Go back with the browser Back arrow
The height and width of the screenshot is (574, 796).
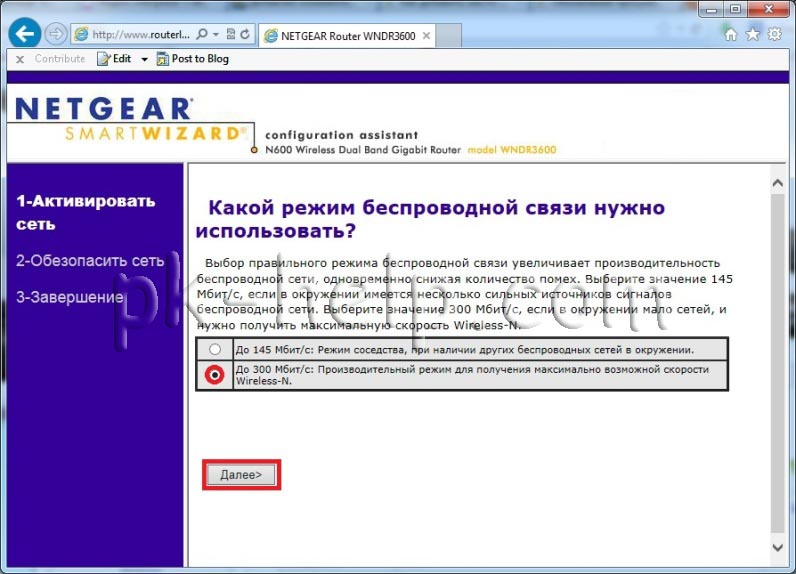click(x=24, y=34)
